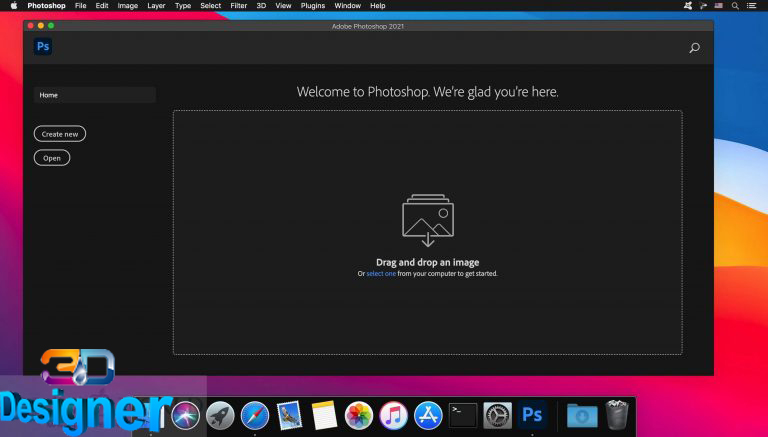Click the flag input source icon
This screenshot has width=768, height=437.
pos(719,6)
